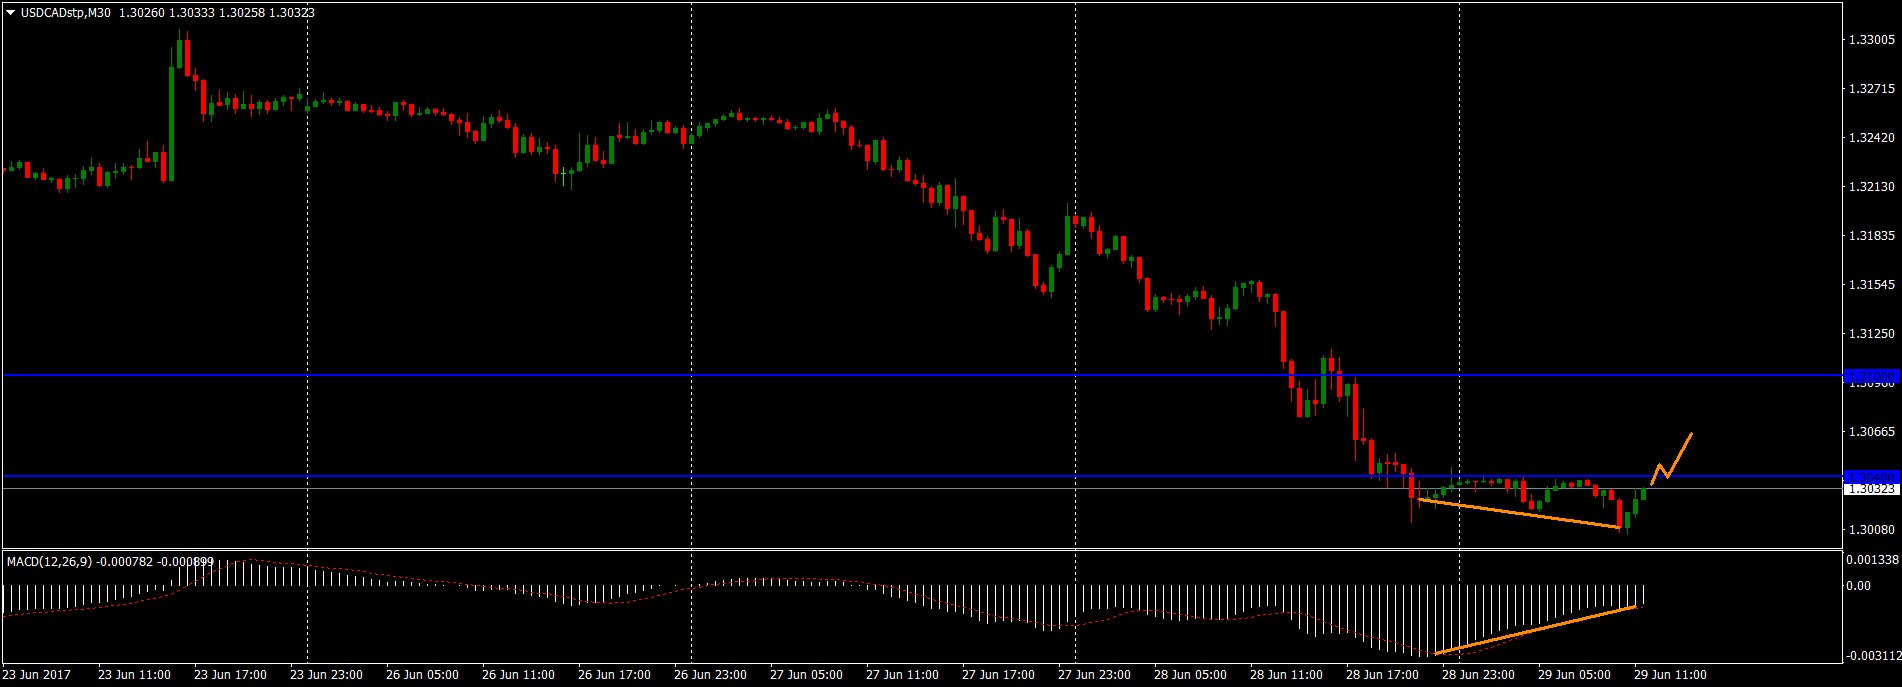Click the MACD 0.00 level scale label
Screen dimensions: 1902x687
pos(1858,585)
